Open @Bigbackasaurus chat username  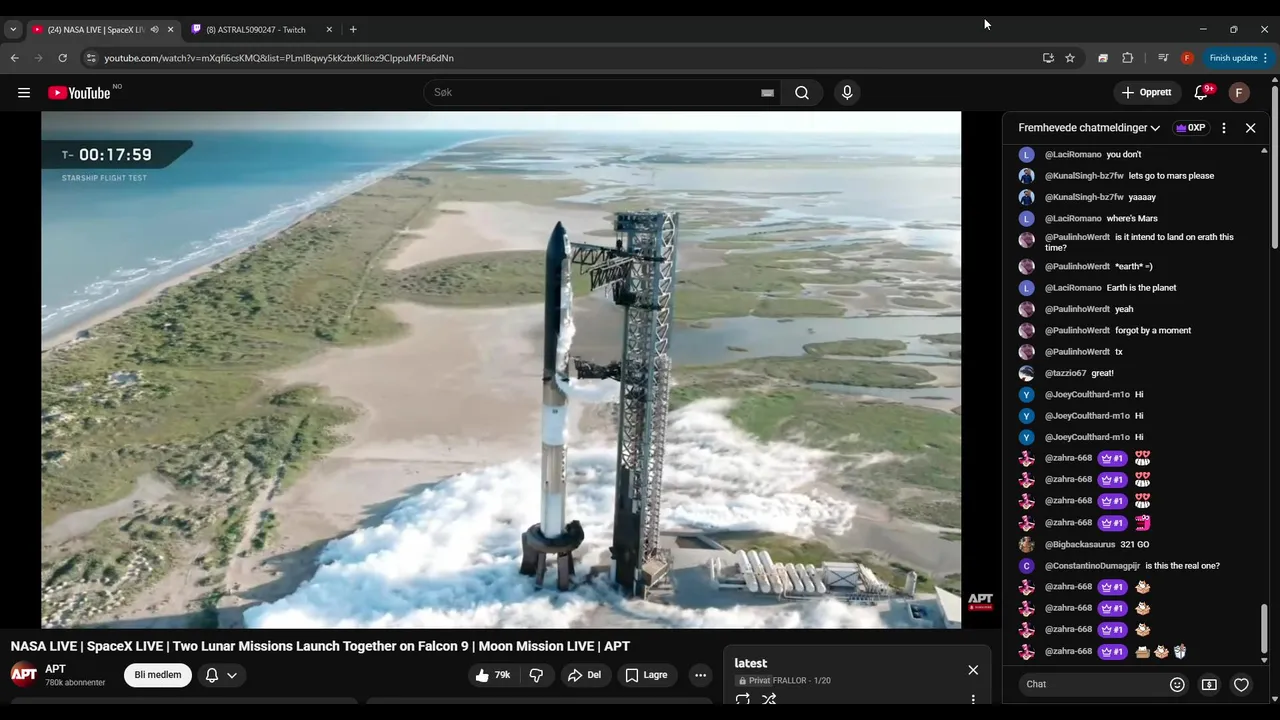tap(1080, 545)
